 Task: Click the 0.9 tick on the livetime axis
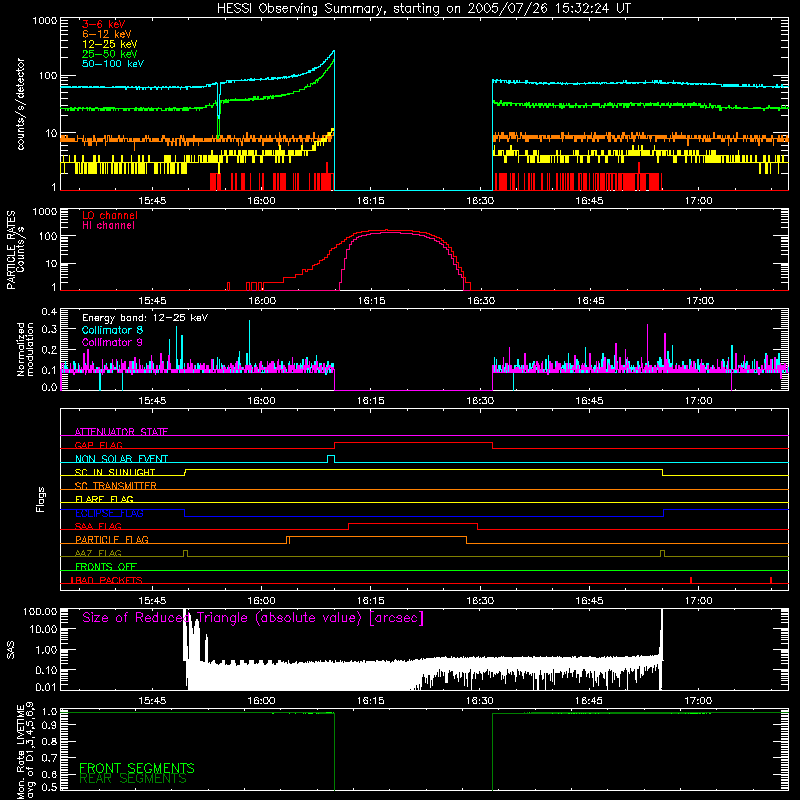(x=49, y=724)
